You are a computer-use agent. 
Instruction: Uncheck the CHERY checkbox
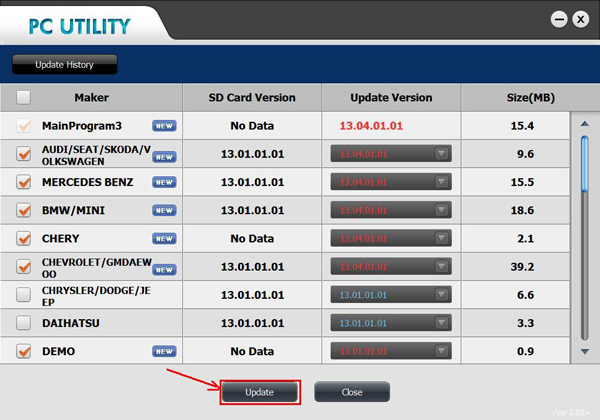[x=23, y=238]
